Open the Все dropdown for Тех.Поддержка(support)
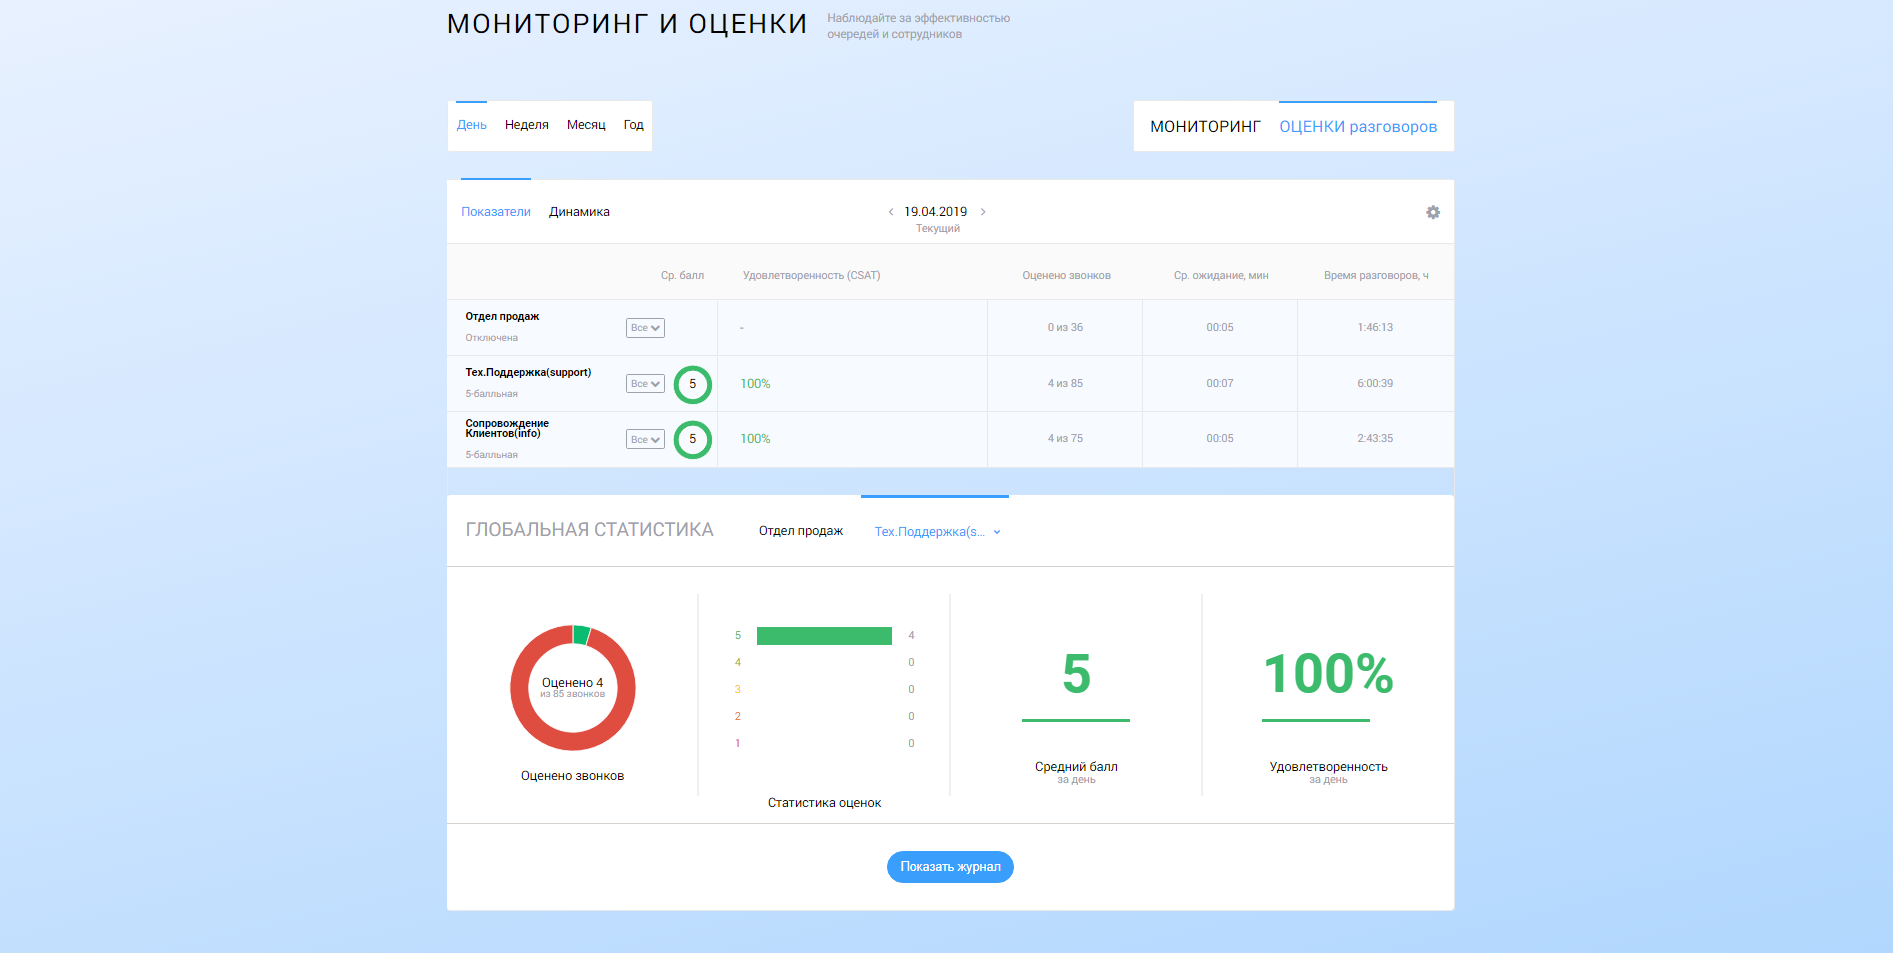This screenshot has height=953, width=1893. [645, 384]
